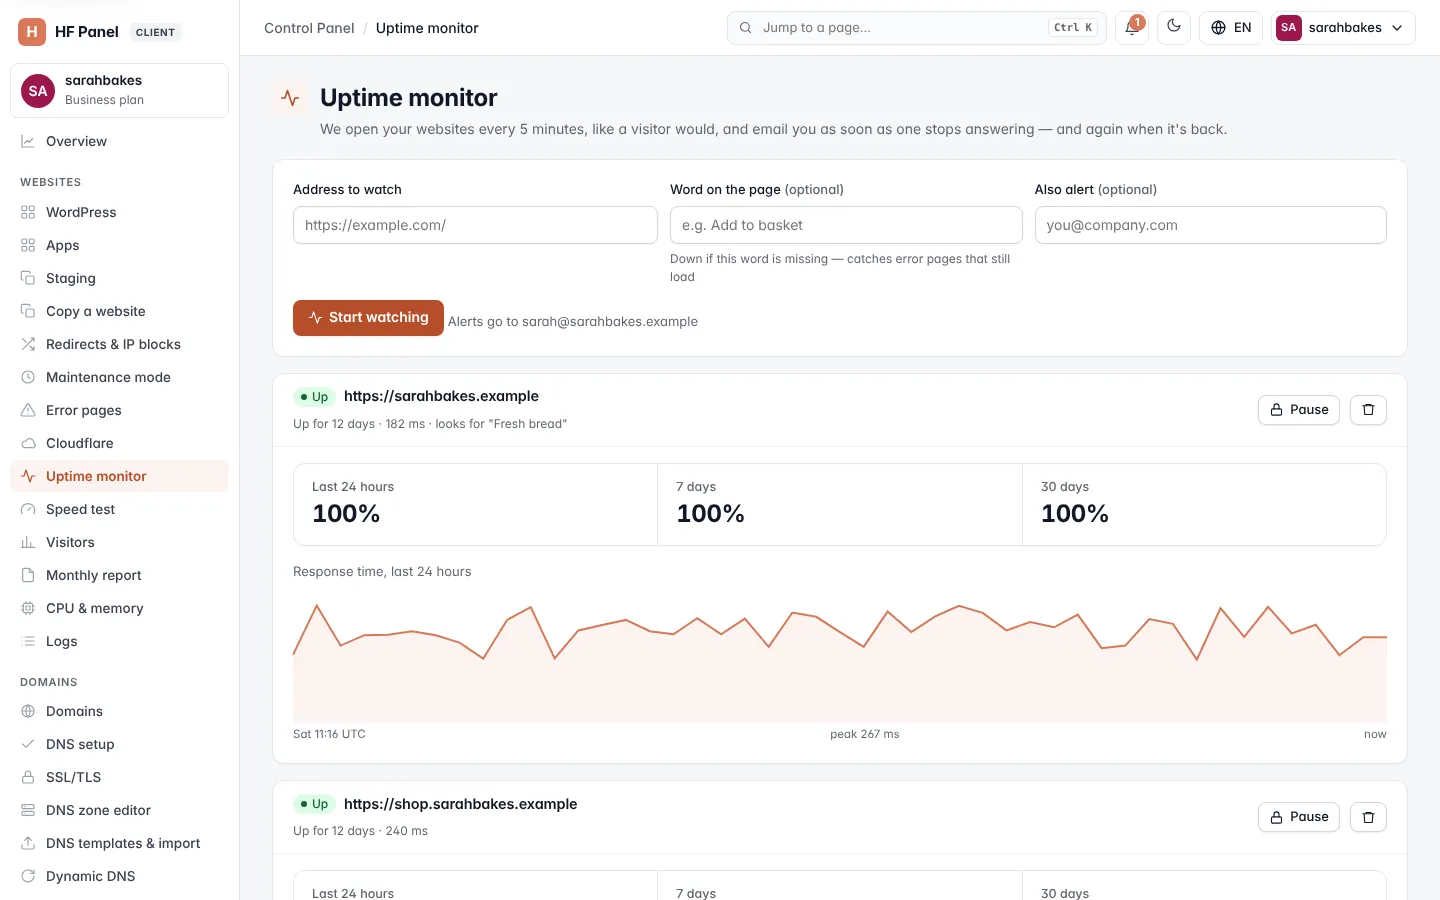Open the sarahbakes Business plan card

point(119,90)
